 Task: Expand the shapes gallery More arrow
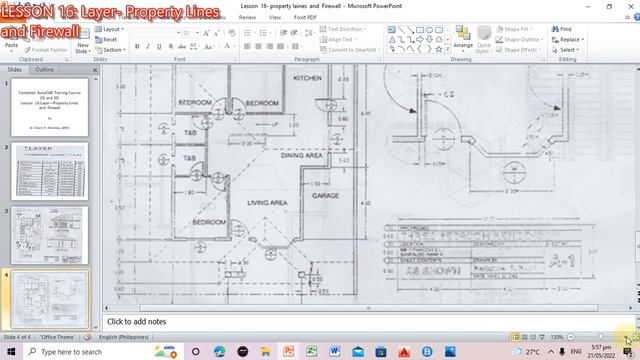[x=448, y=49]
